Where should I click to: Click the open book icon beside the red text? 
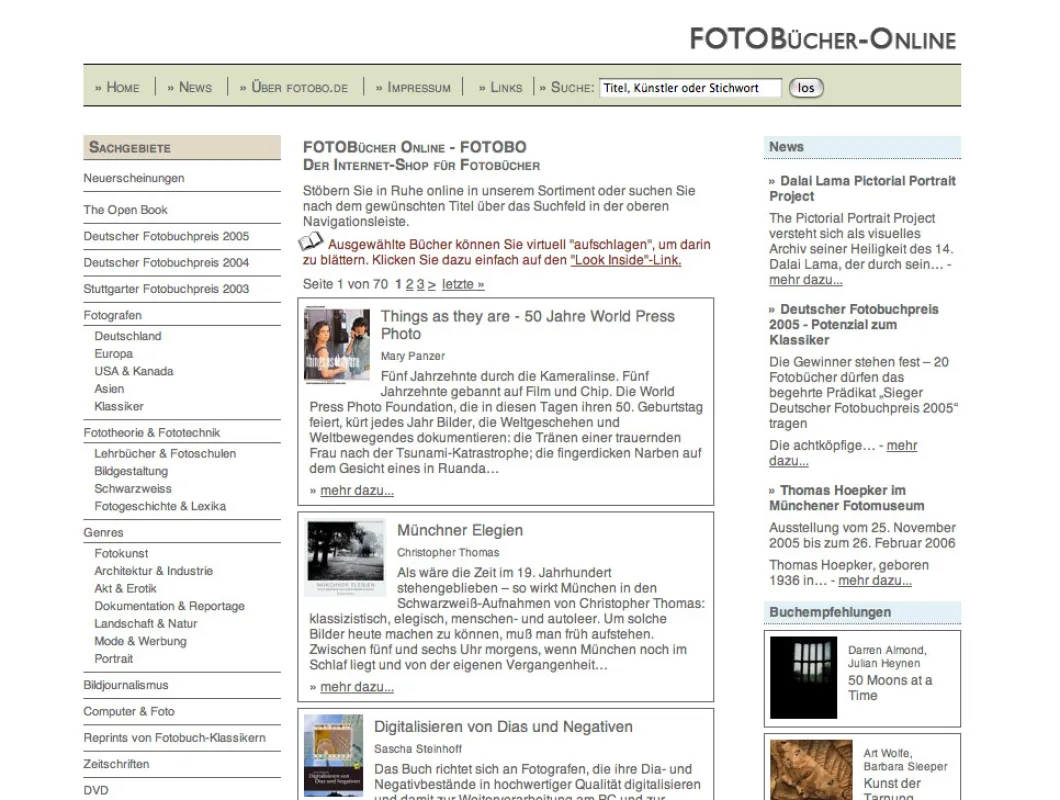point(311,241)
